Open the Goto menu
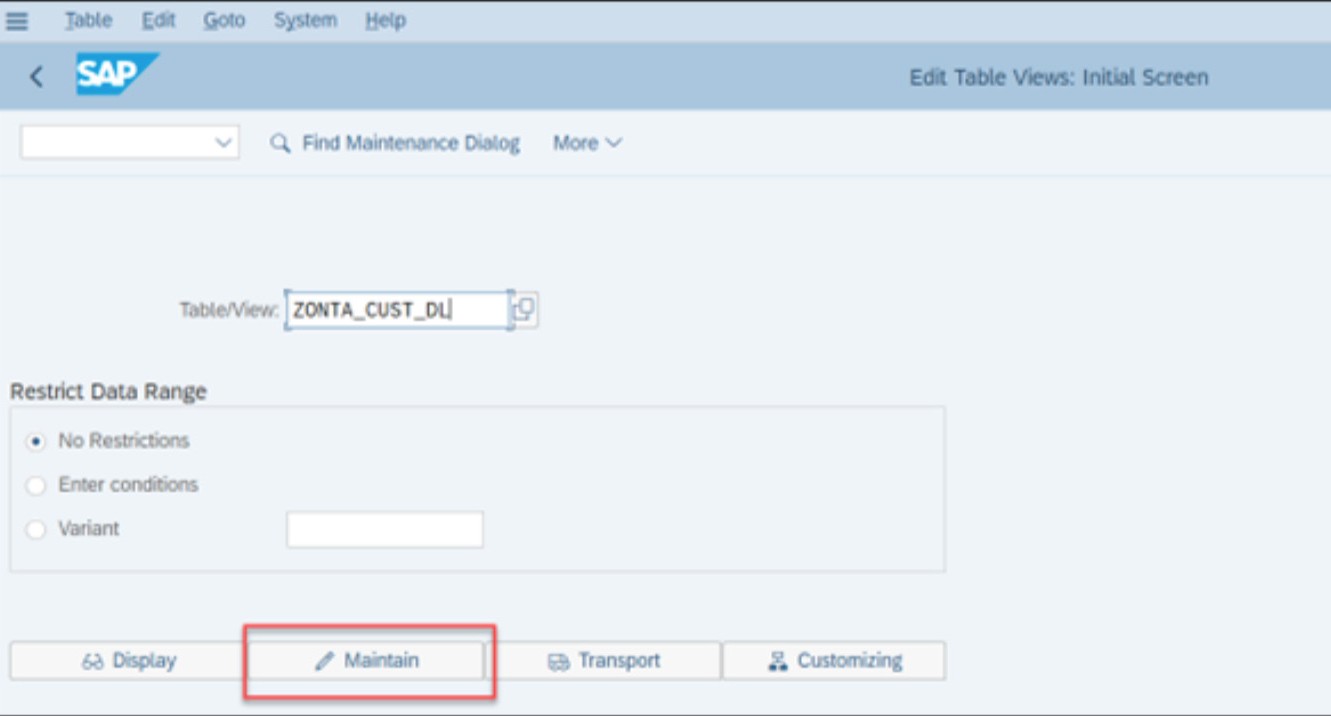This screenshot has height=716, width=1331. [x=224, y=20]
